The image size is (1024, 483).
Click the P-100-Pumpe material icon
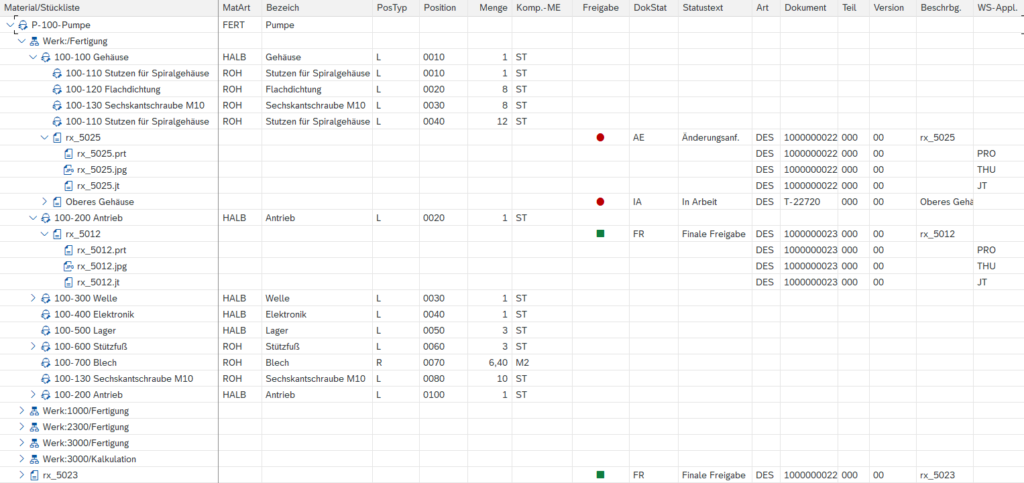click(x=22, y=25)
